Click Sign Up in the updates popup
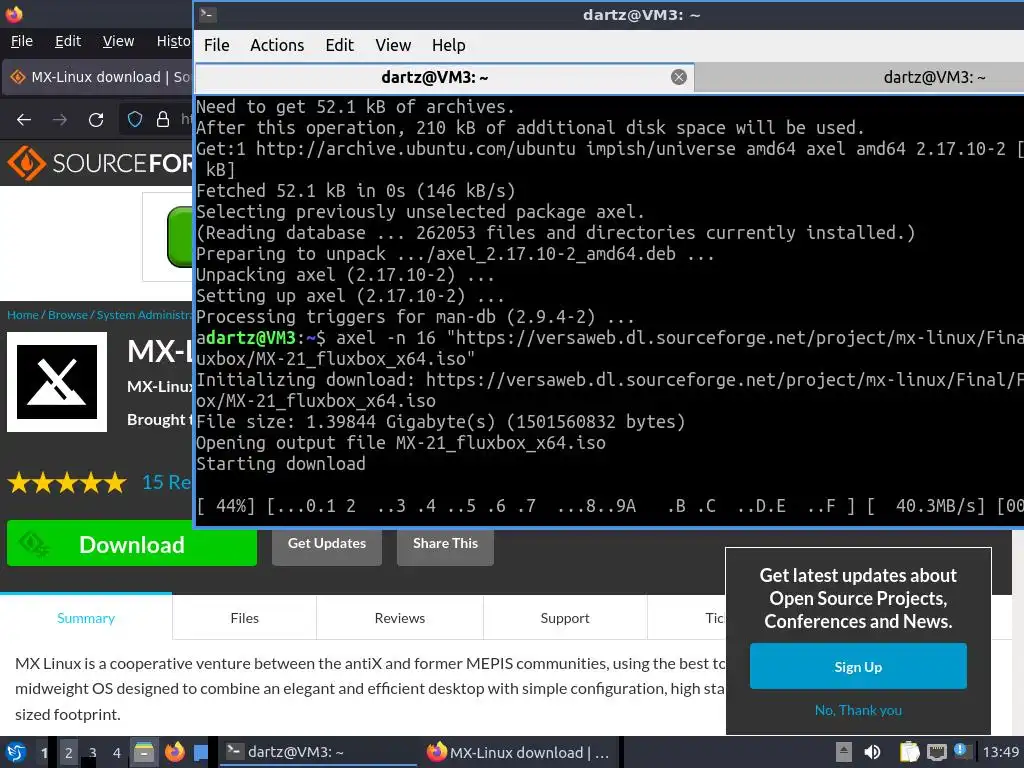Viewport: 1024px width, 768px height. coord(858,666)
